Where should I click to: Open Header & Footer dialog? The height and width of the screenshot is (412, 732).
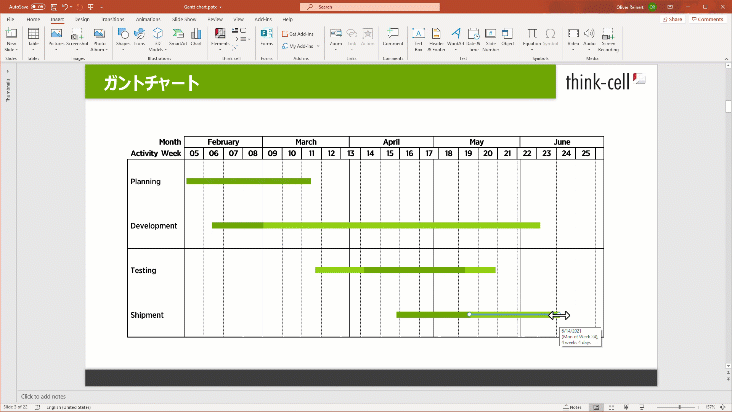tap(436, 39)
